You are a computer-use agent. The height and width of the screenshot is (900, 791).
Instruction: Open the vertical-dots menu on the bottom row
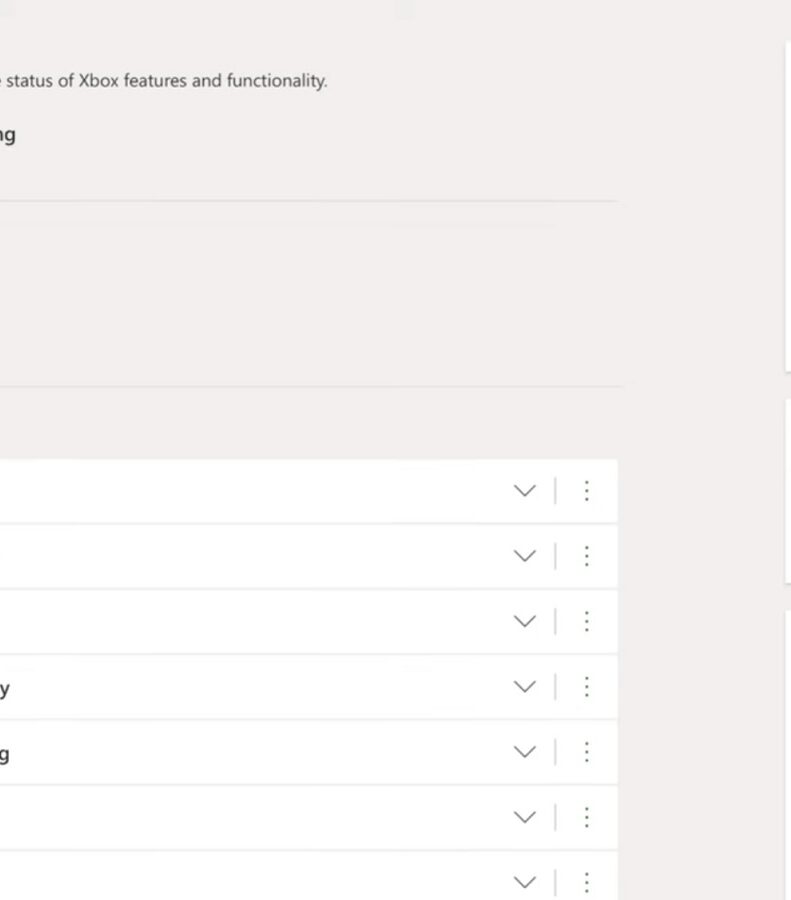586,884
